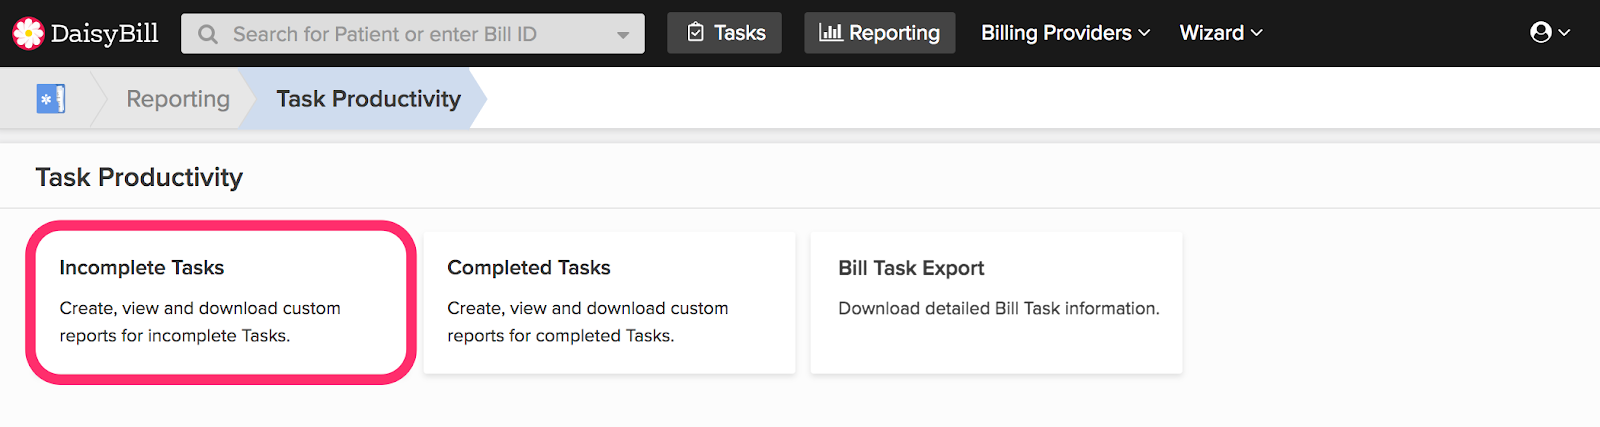Viewport: 1600px width, 427px height.
Task: Open the user account avatar icon
Action: click(1541, 33)
